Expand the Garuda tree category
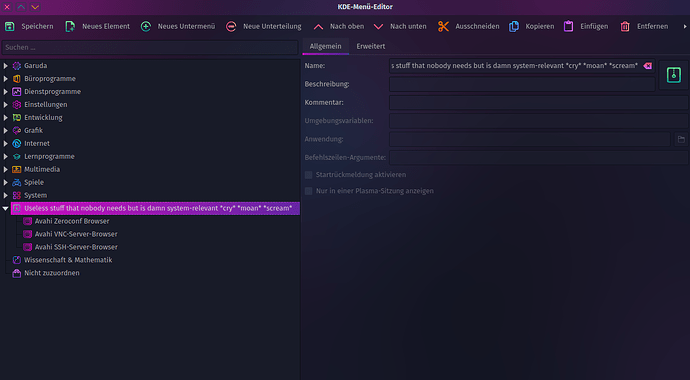 click(x=5, y=66)
